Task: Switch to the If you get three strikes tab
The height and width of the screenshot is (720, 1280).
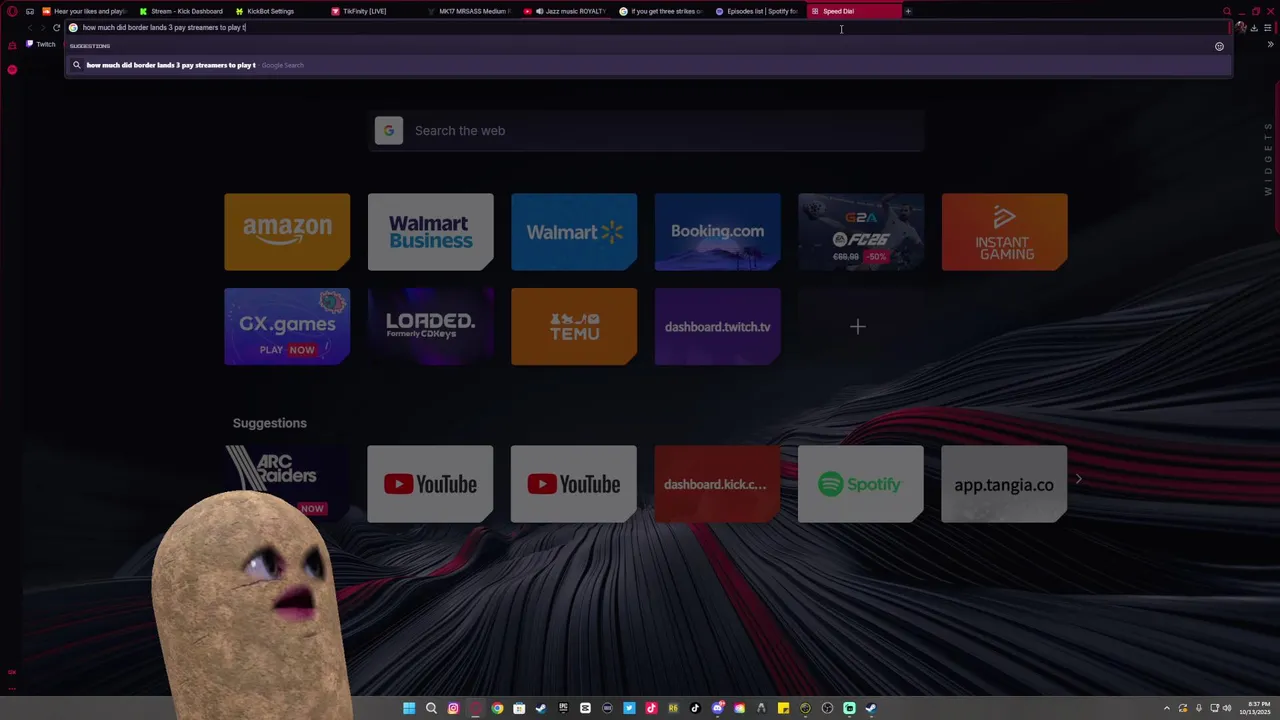Action: point(661,11)
